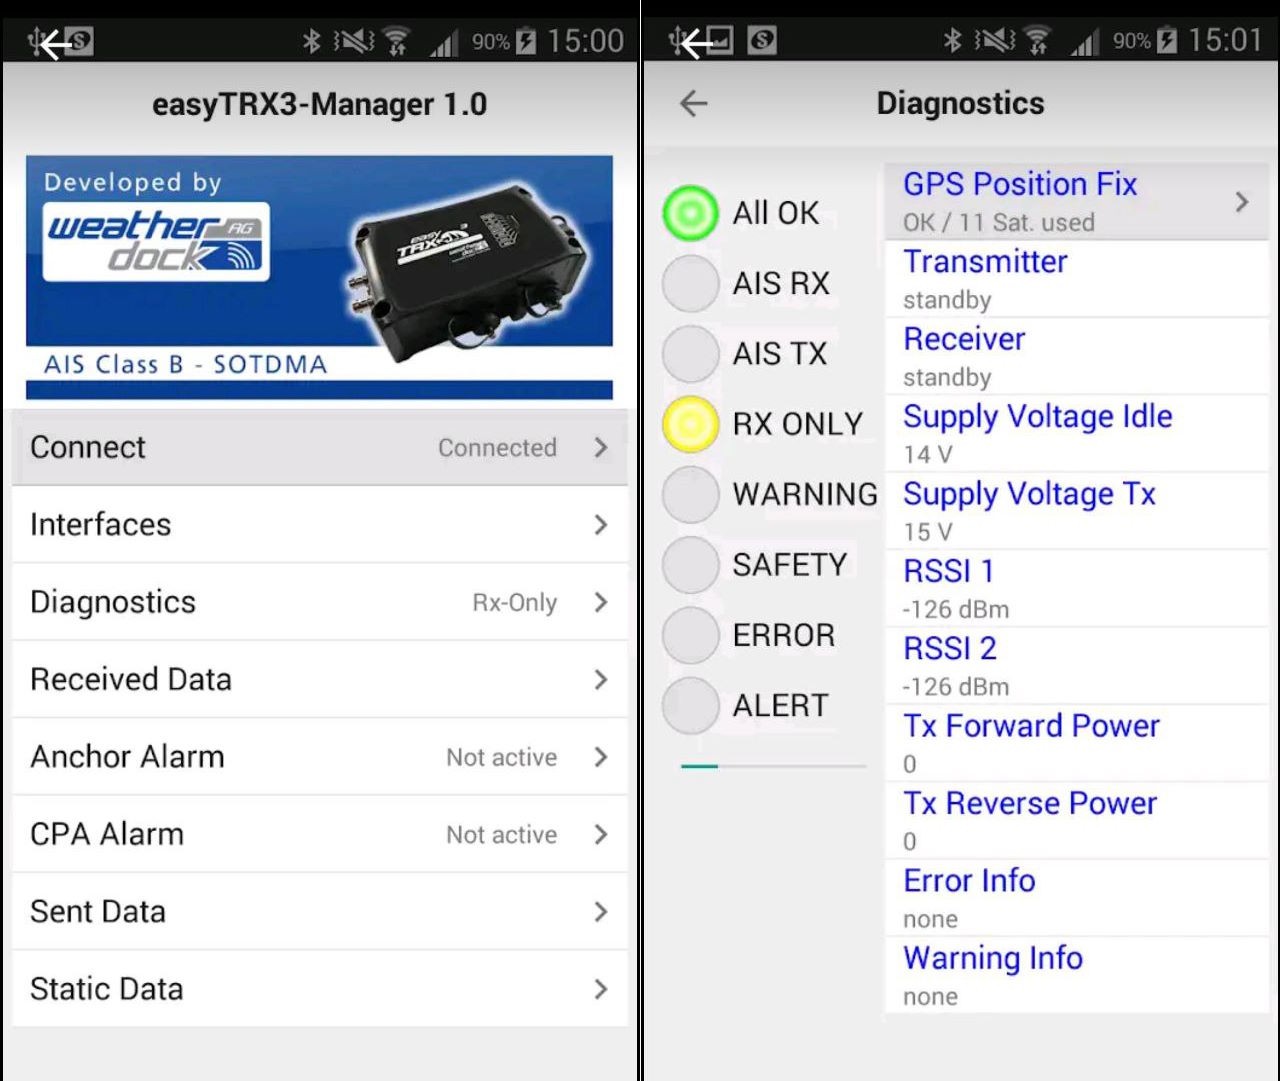
Task: Click the progress bar below ALERT
Action: point(773,766)
